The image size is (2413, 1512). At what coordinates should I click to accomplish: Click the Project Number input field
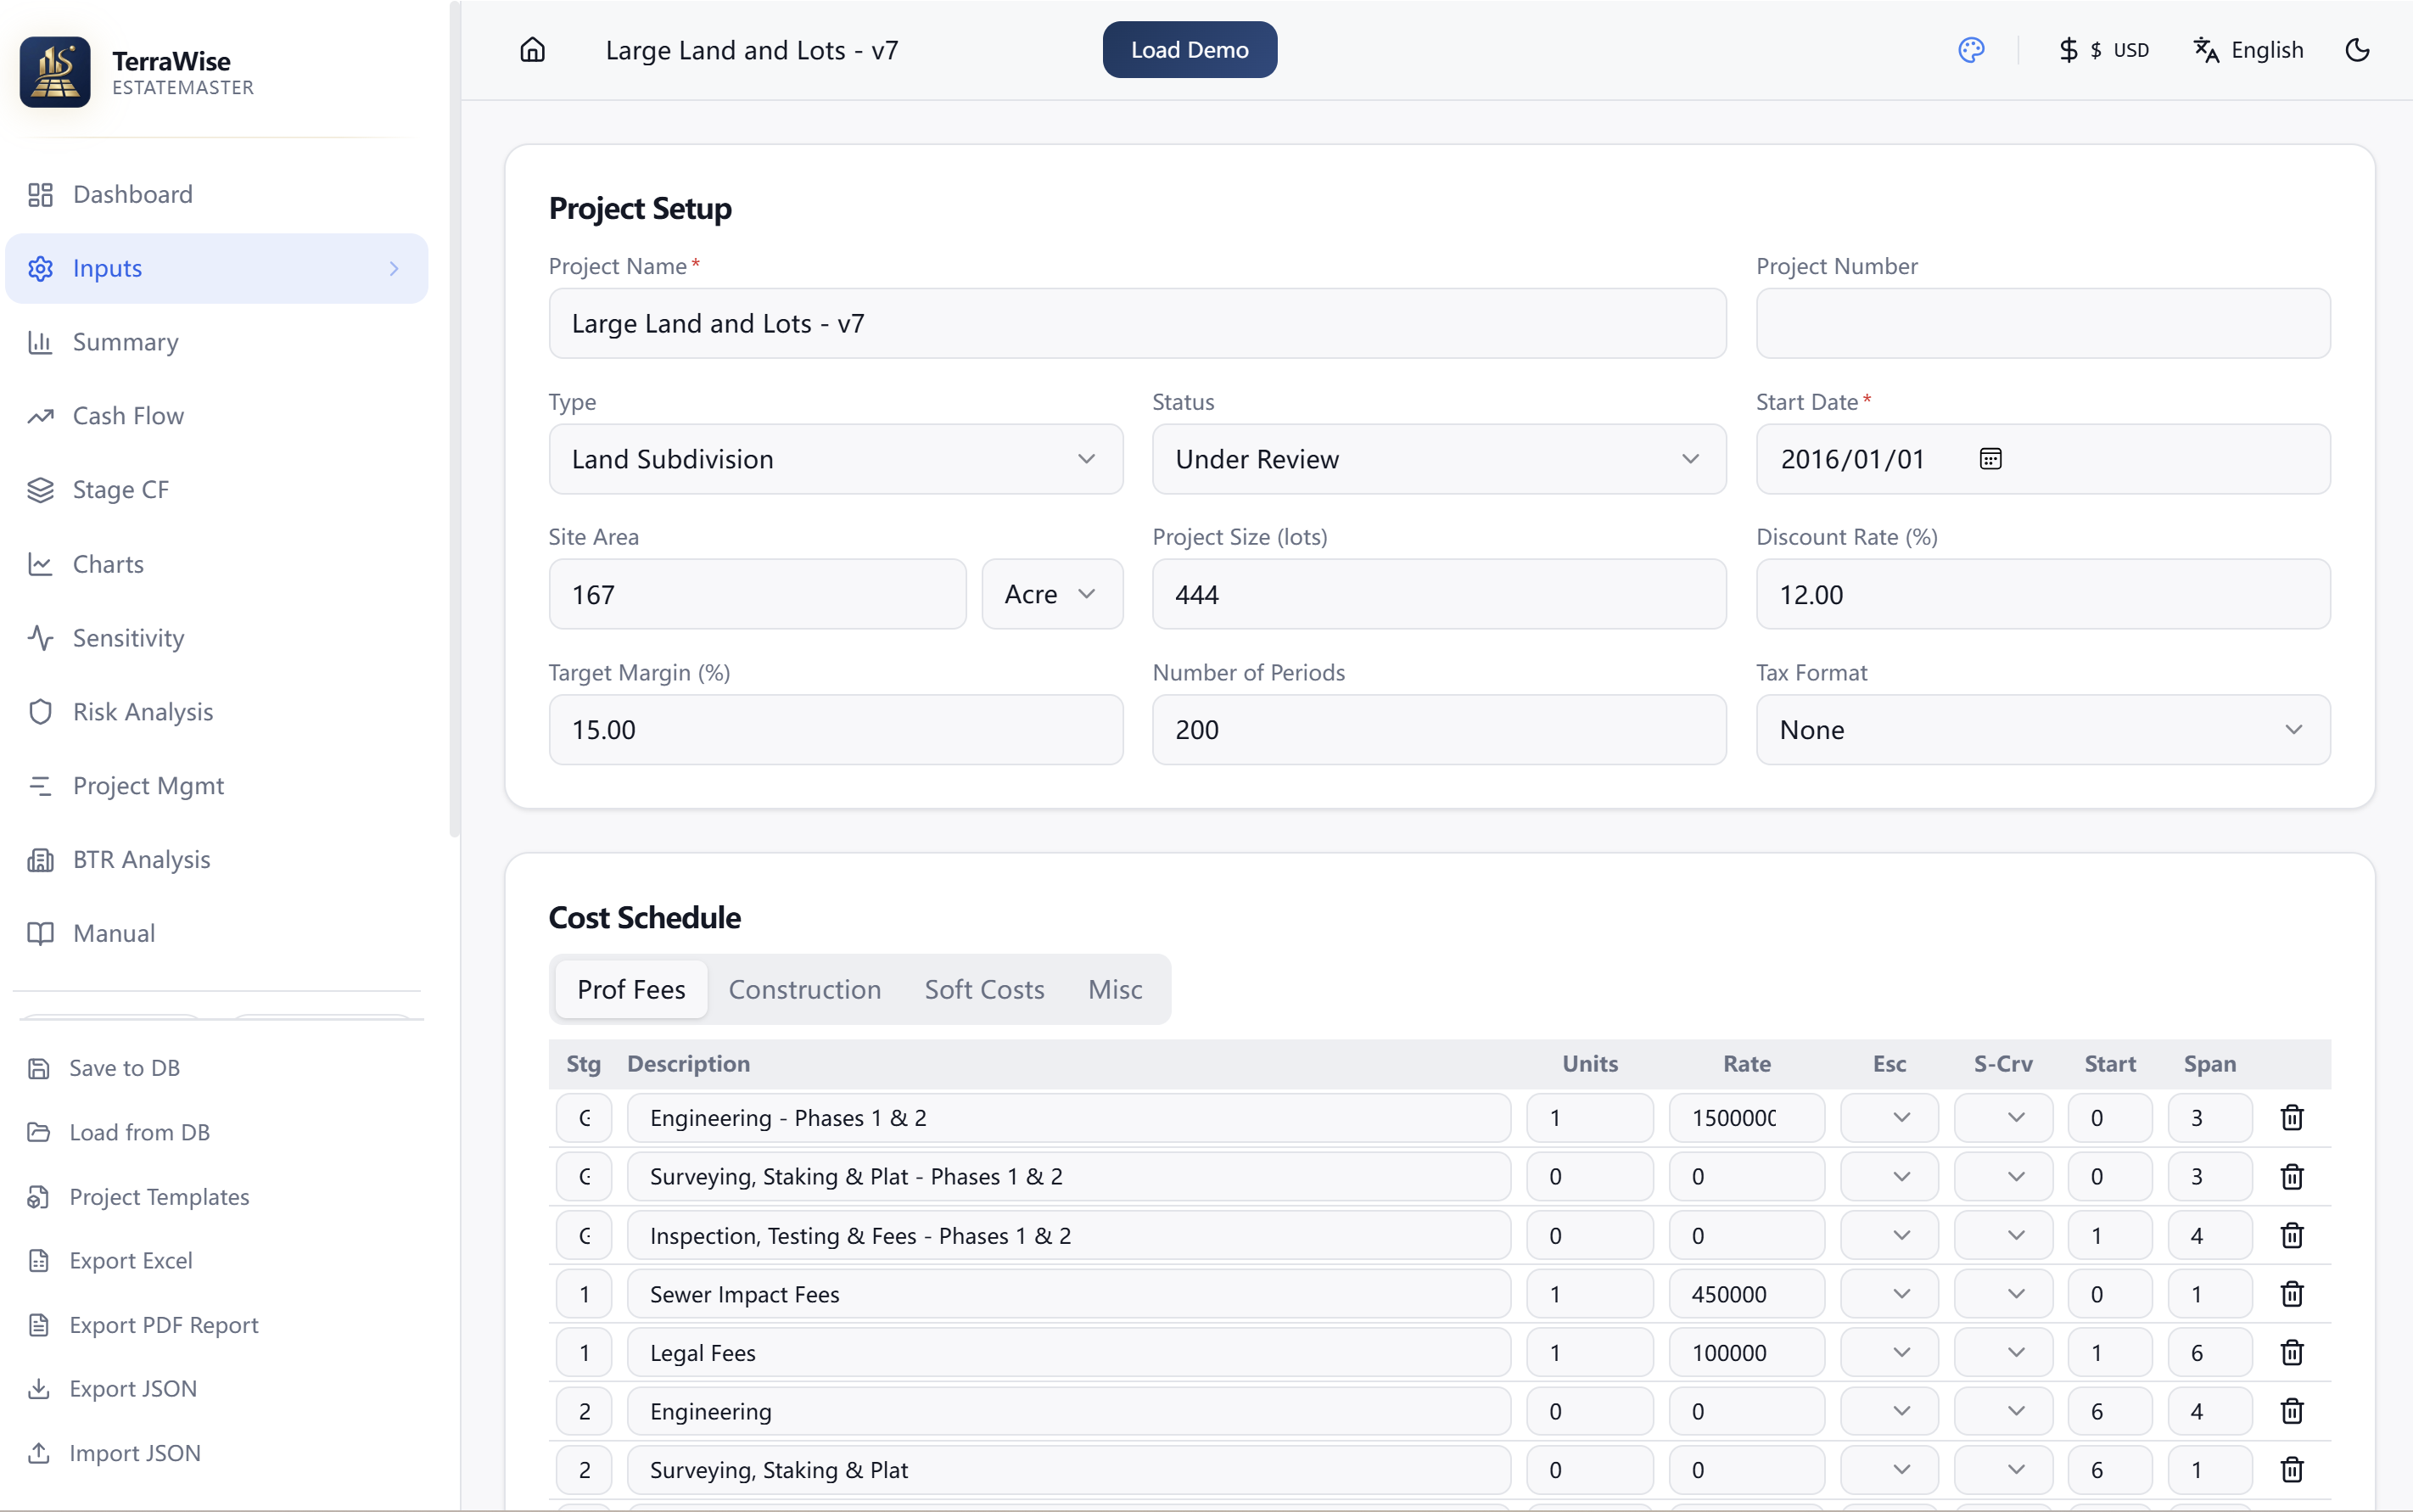[2042, 324]
